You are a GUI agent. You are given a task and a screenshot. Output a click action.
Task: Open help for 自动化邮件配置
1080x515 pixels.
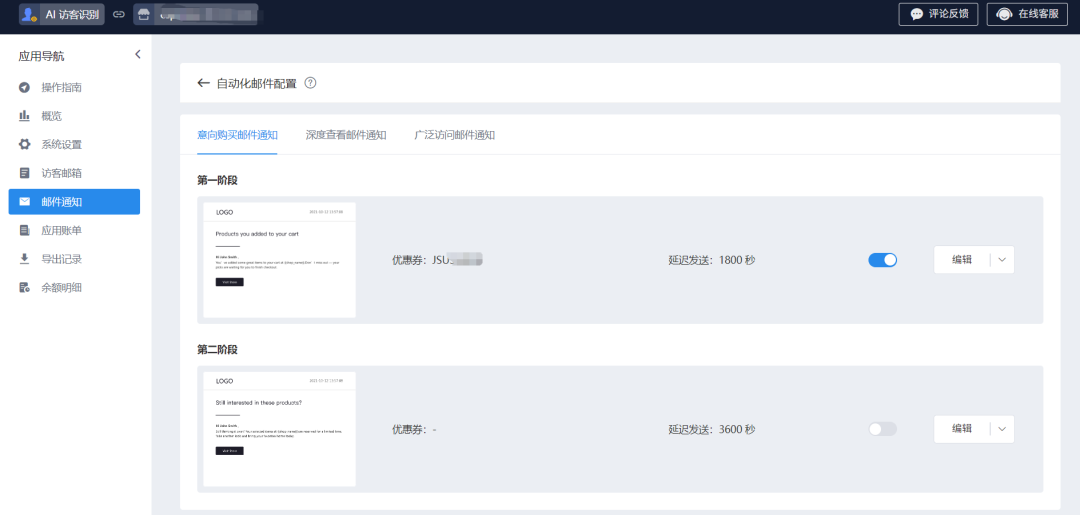coord(311,83)
